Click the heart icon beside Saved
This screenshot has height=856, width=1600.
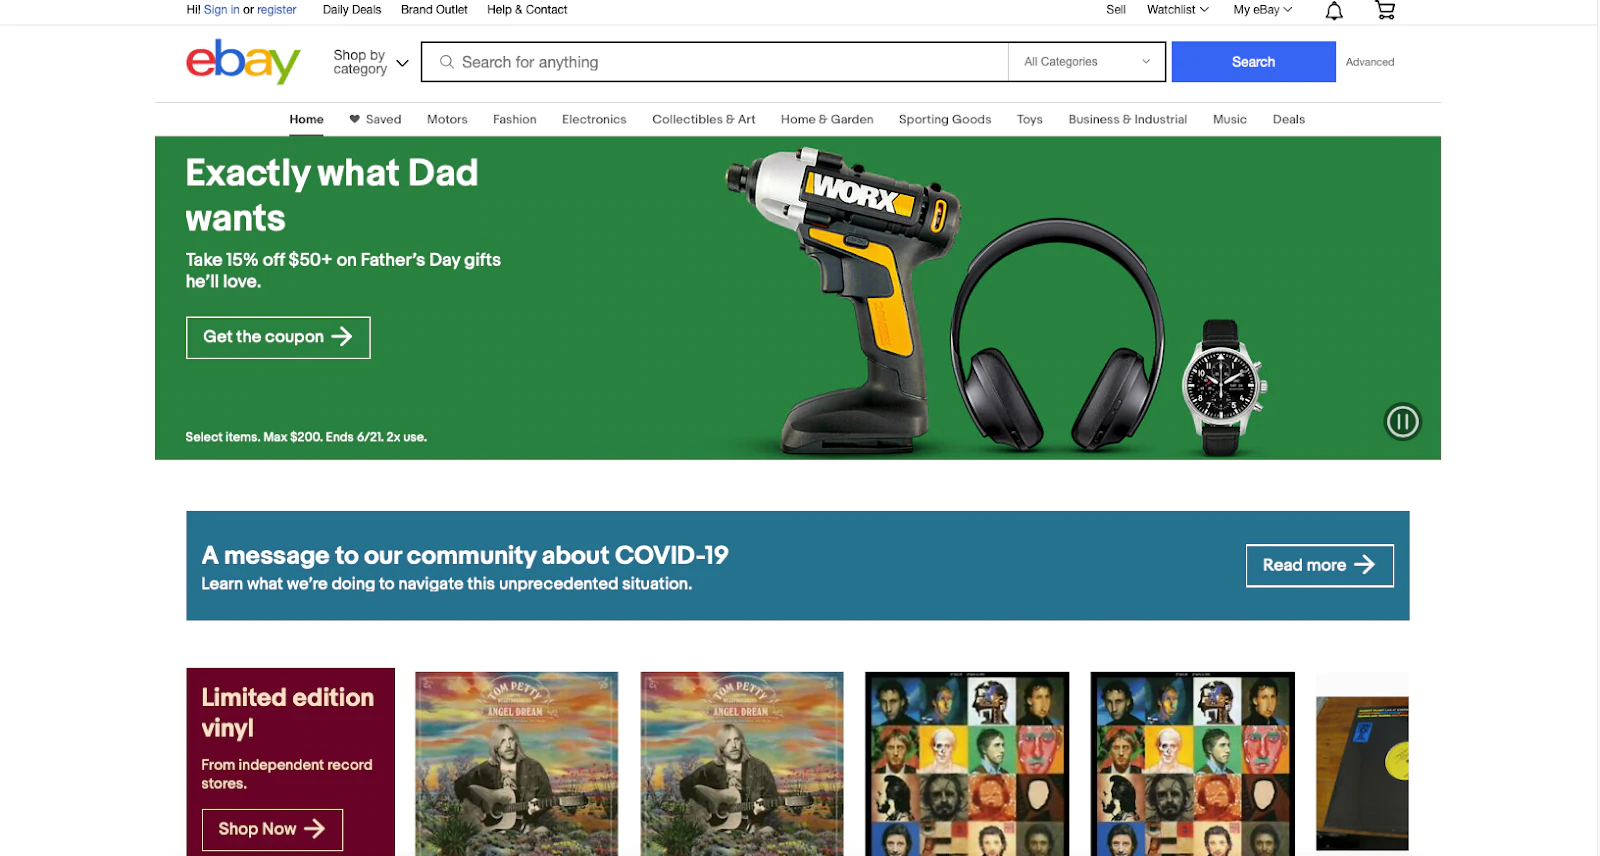click(354, 119)
